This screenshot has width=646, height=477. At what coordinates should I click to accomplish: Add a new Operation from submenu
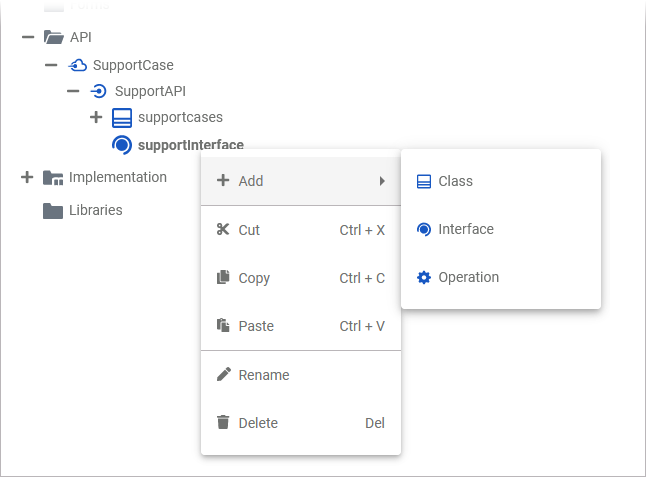tap(468, 277)
